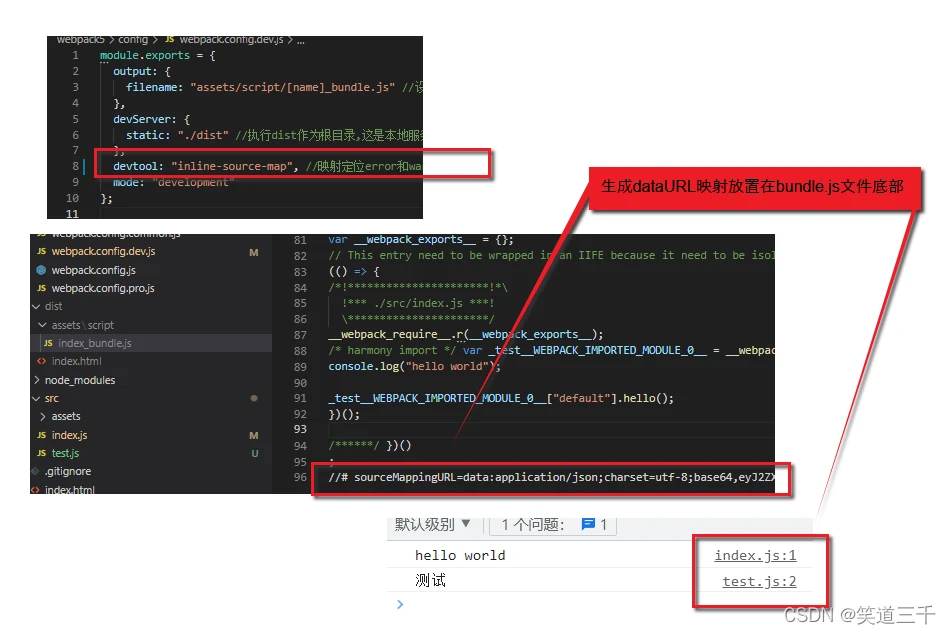Open webpack.config.js file in explorer
The height and width of the screenshot is (634, 951).
(x=93, y=270)
